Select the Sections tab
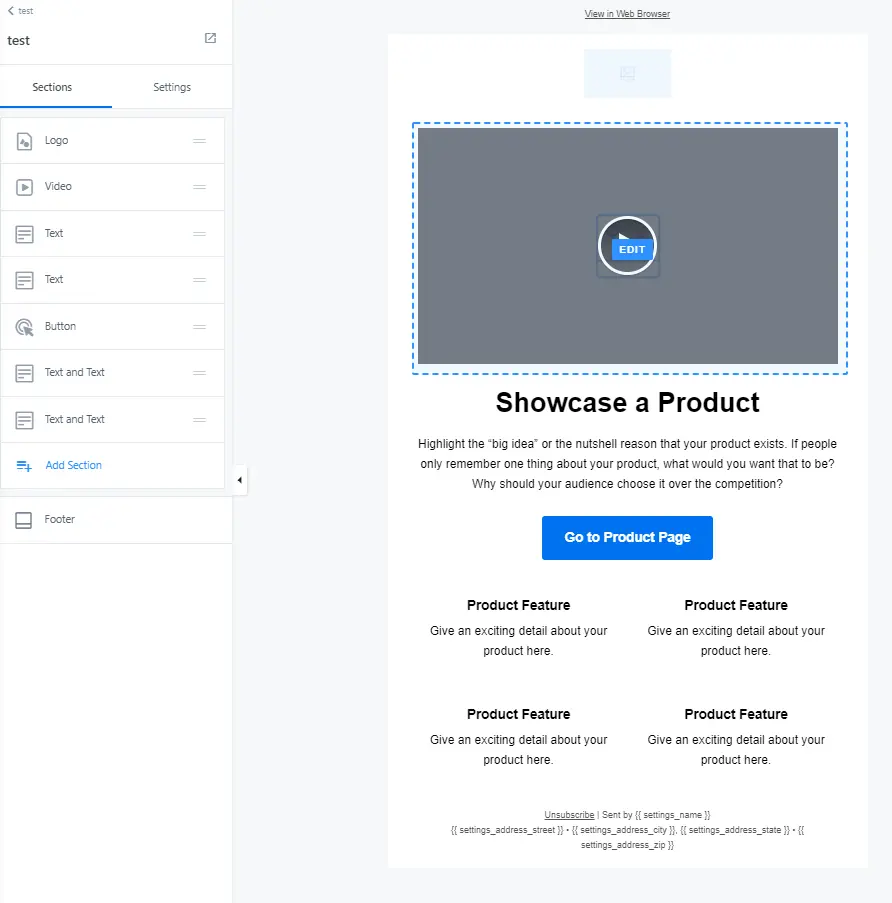Viewport: 892px width, 903px height. pos(52,87)
